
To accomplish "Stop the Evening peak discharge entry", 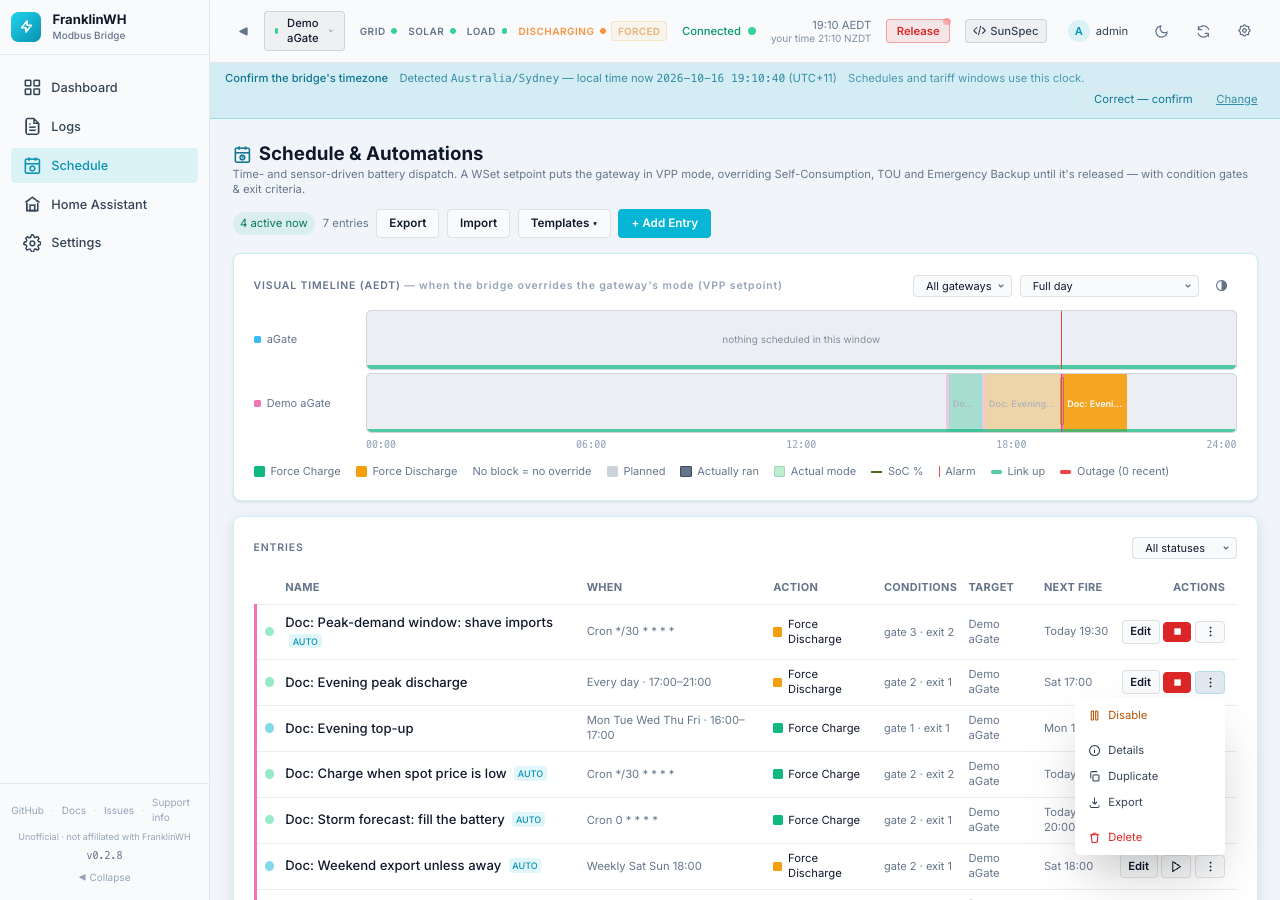I will (x=1177, y=683).
